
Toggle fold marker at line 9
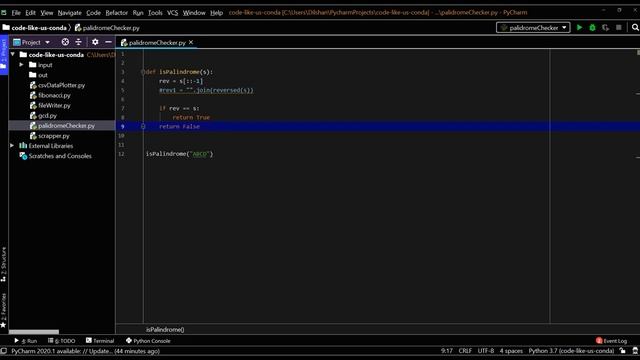[x=143, y=127]
